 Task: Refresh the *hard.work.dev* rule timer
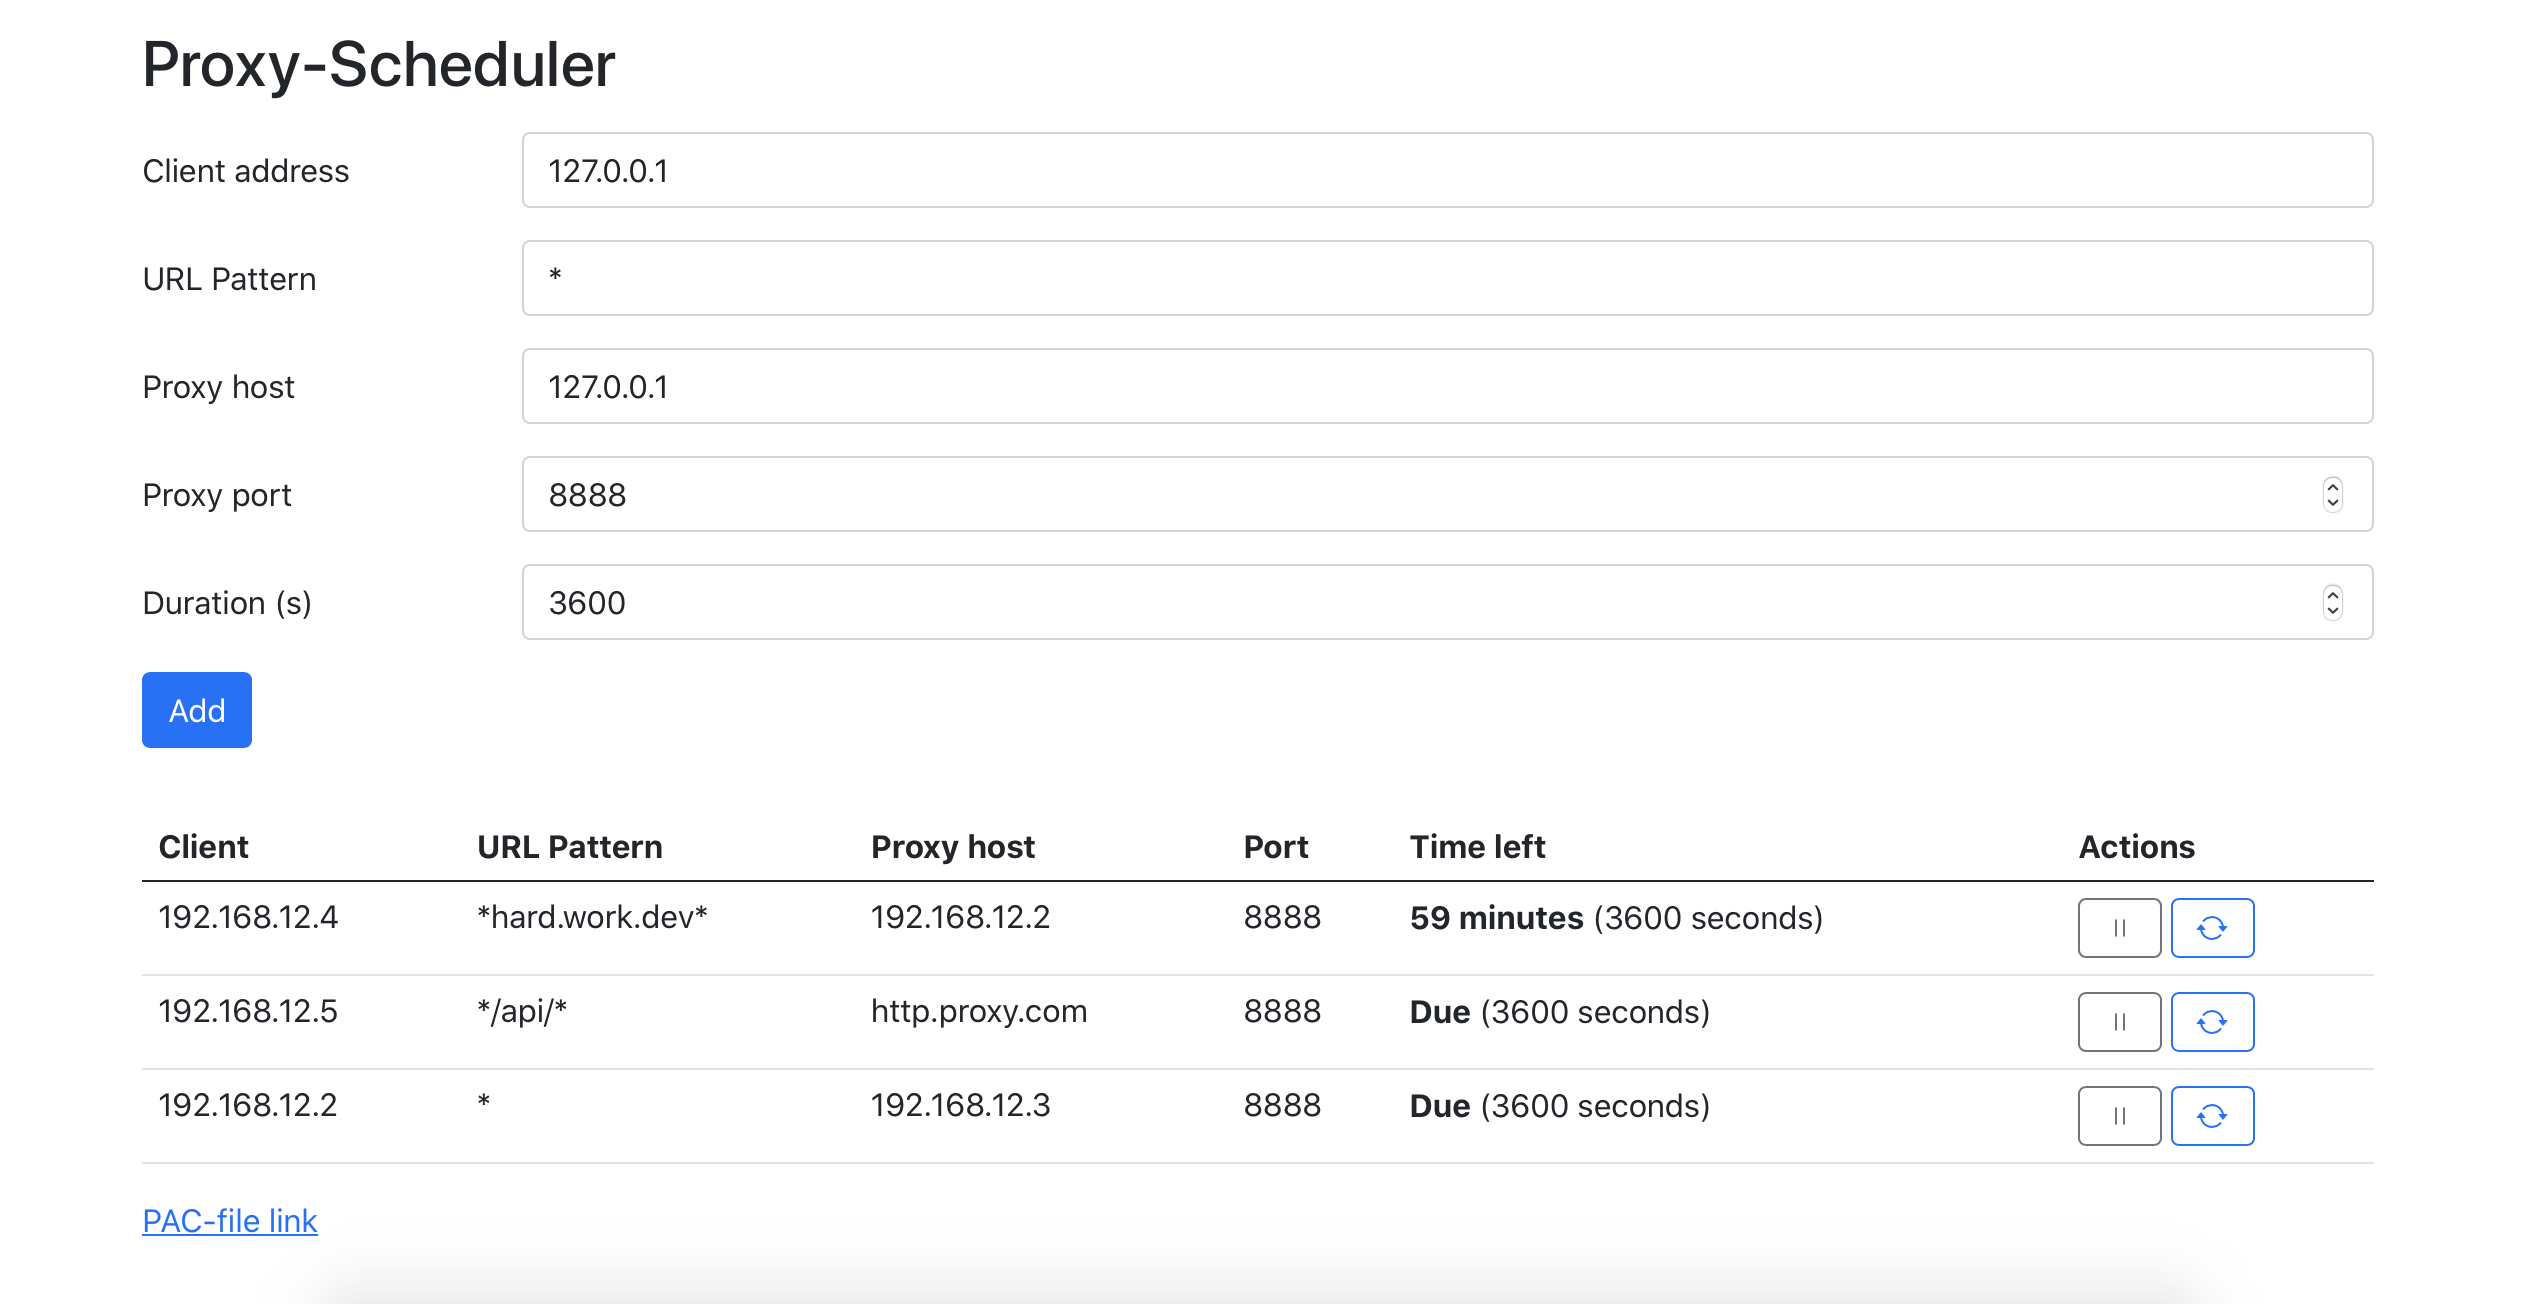pyautogui.click(x=2212, y=928)
